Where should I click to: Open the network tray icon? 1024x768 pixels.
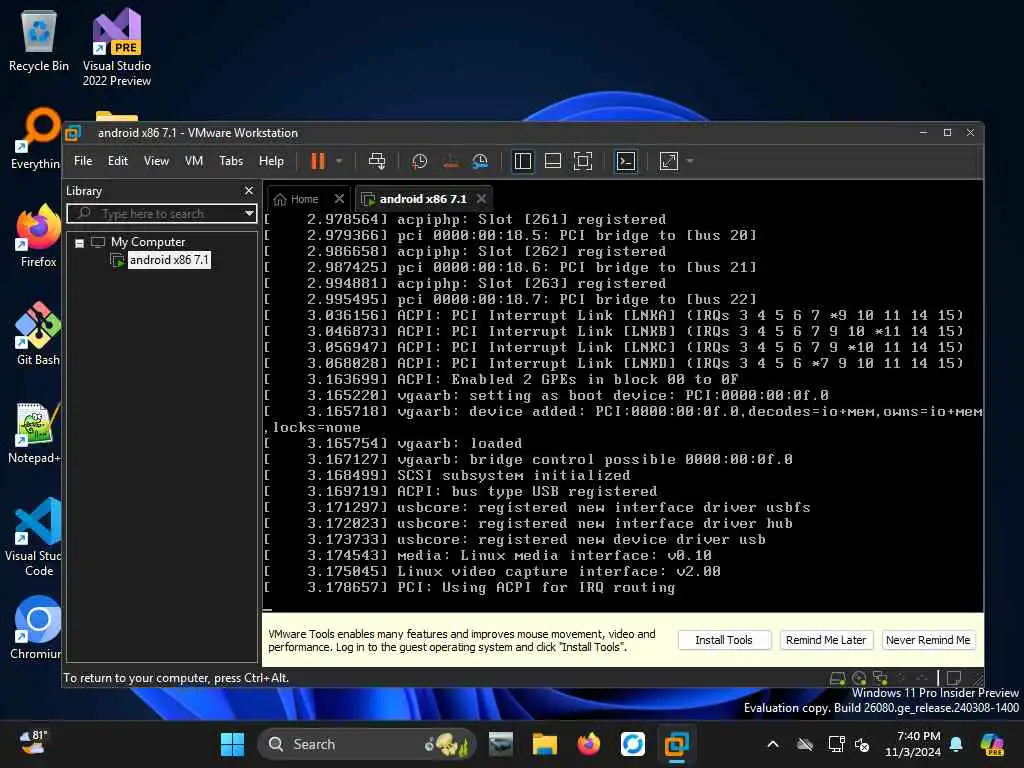point(836,744)
